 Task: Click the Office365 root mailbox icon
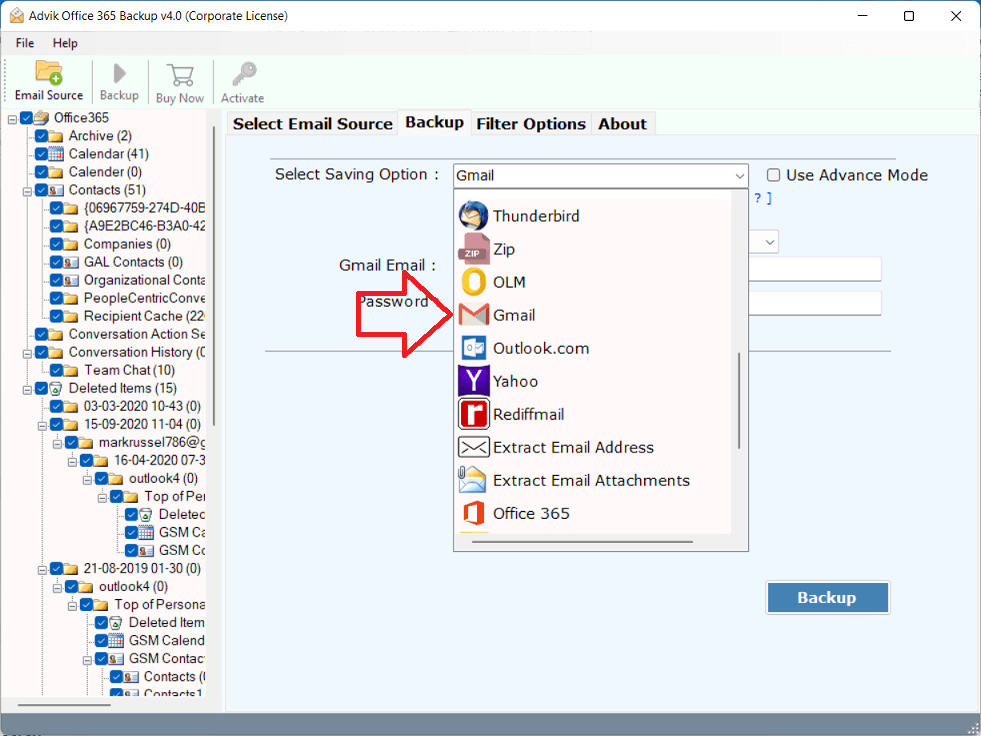tap(41, 118)
